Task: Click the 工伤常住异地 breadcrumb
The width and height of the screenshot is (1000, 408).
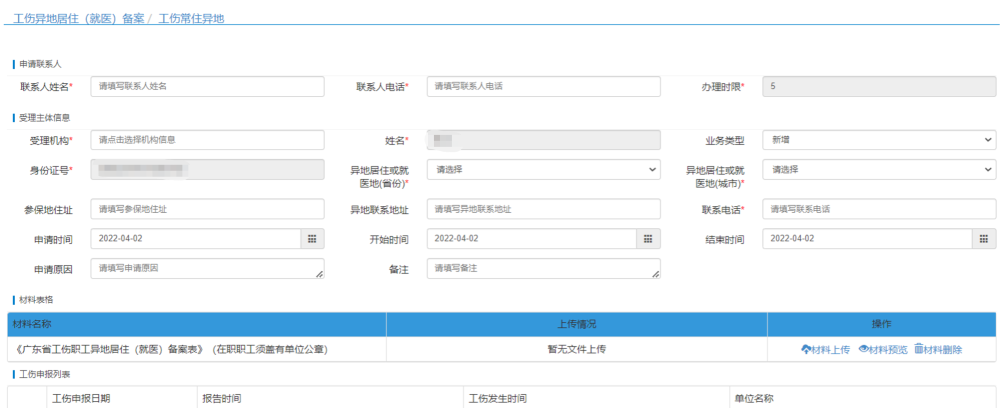Action: coord(191,18)
